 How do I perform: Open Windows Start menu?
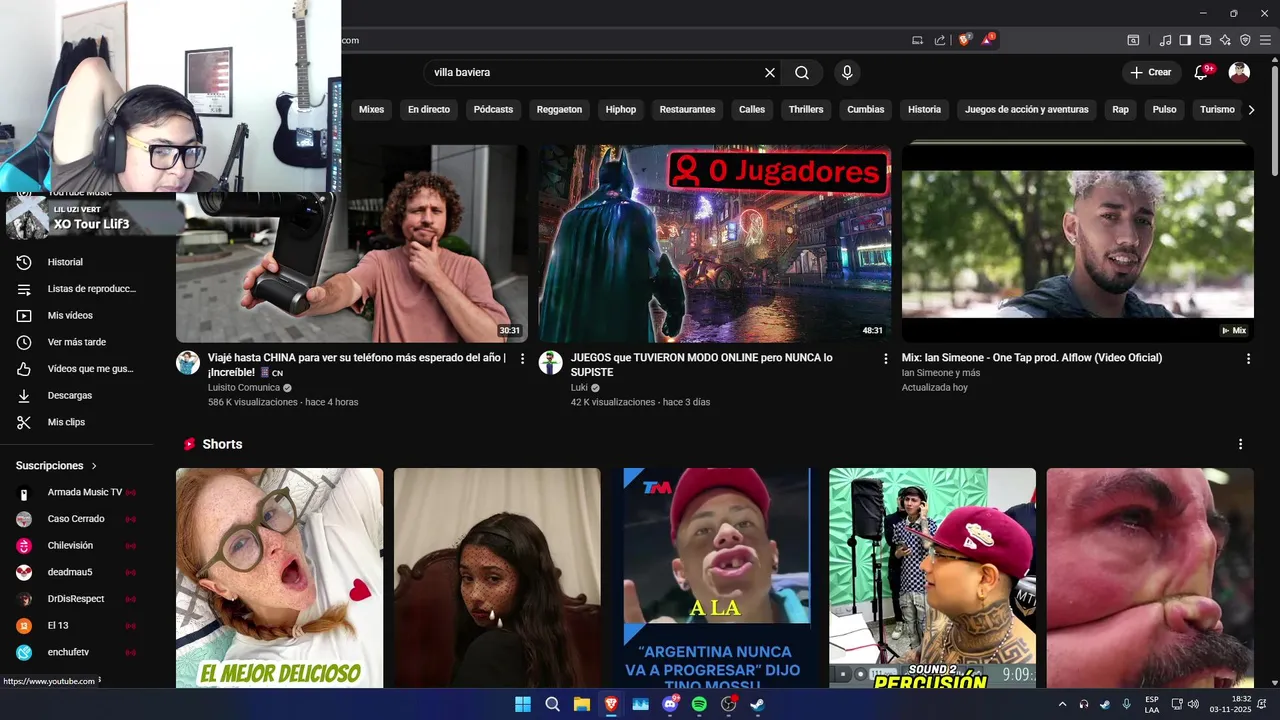[x=523, y=704]
